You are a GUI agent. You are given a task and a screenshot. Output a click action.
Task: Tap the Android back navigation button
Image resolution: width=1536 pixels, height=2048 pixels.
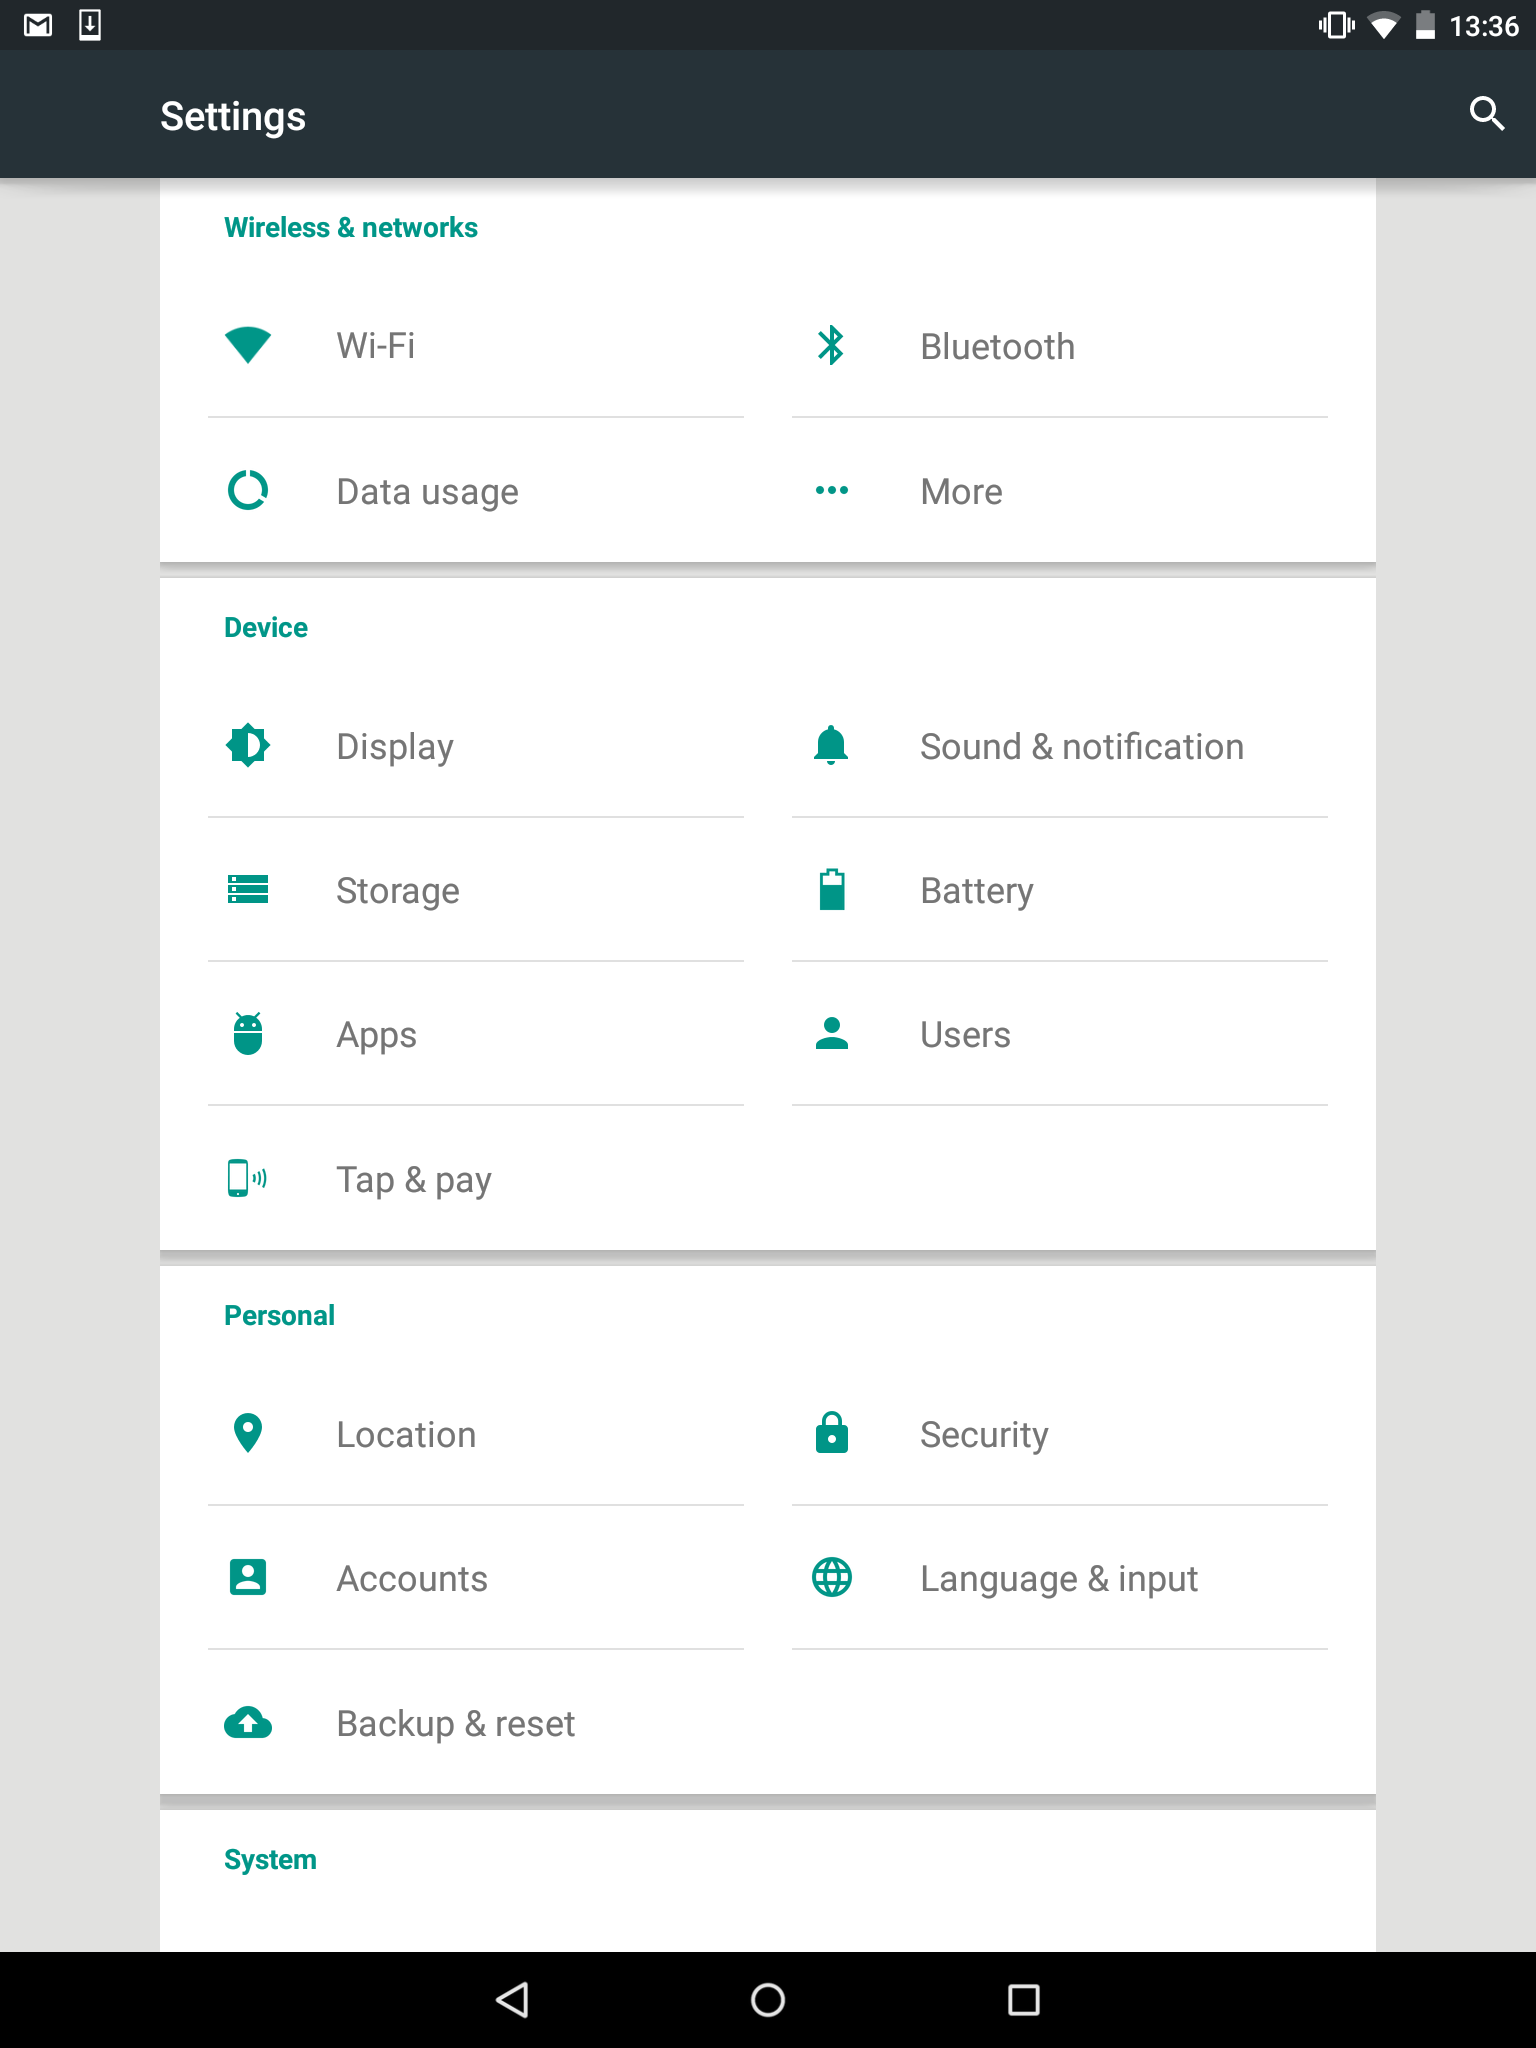pos(512,2000)
